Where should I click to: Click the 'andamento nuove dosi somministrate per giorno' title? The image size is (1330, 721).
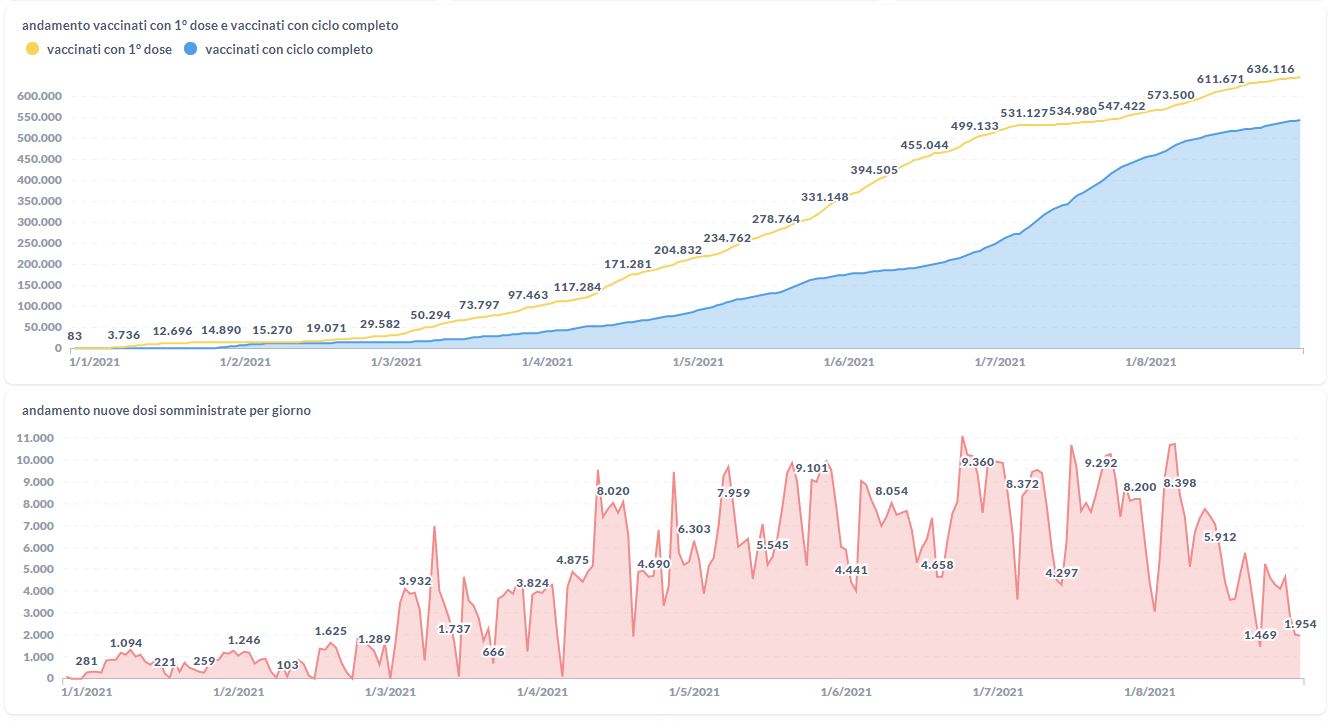point(166,410)
